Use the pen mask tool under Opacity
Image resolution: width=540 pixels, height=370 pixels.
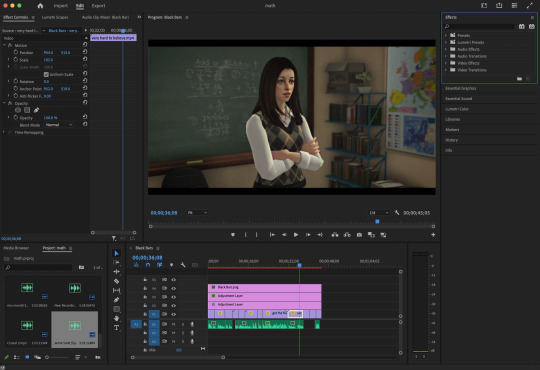[36, 110]
